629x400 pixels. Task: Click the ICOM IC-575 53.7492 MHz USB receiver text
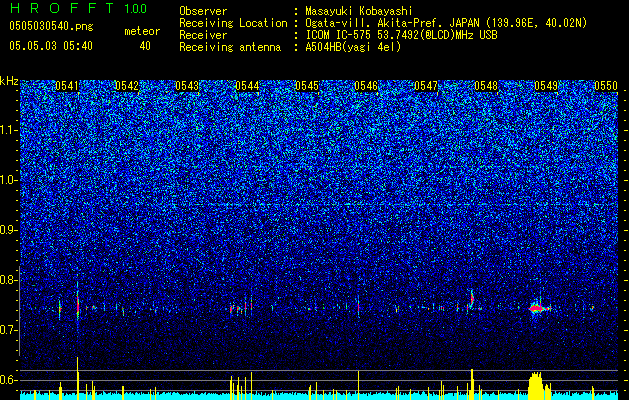click(401, 35)
